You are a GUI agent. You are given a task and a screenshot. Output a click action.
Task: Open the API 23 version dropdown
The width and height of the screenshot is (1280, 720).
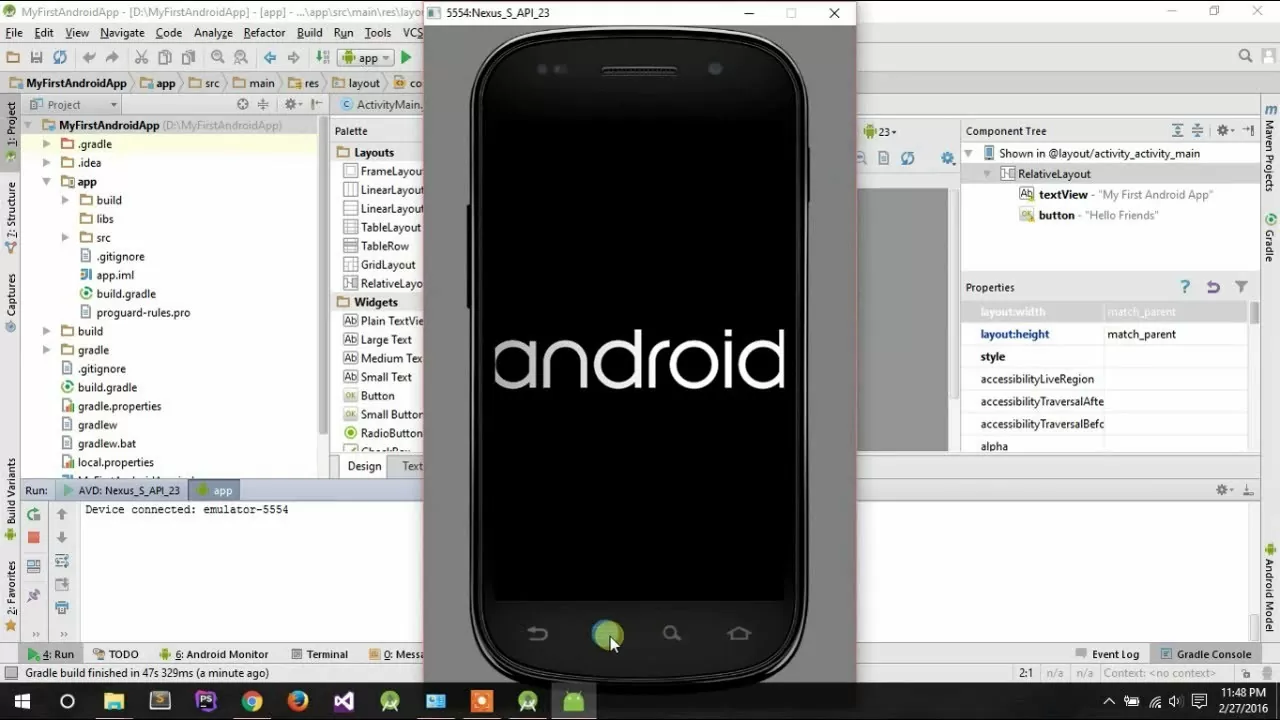(x=880, y=131)
